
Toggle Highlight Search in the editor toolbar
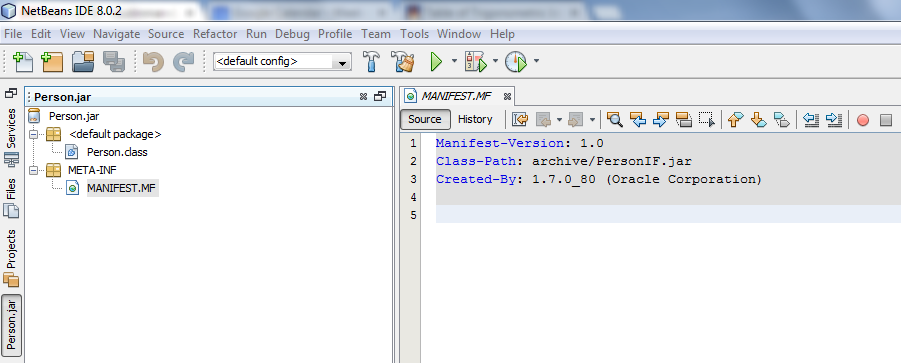[x=684, y=119]
